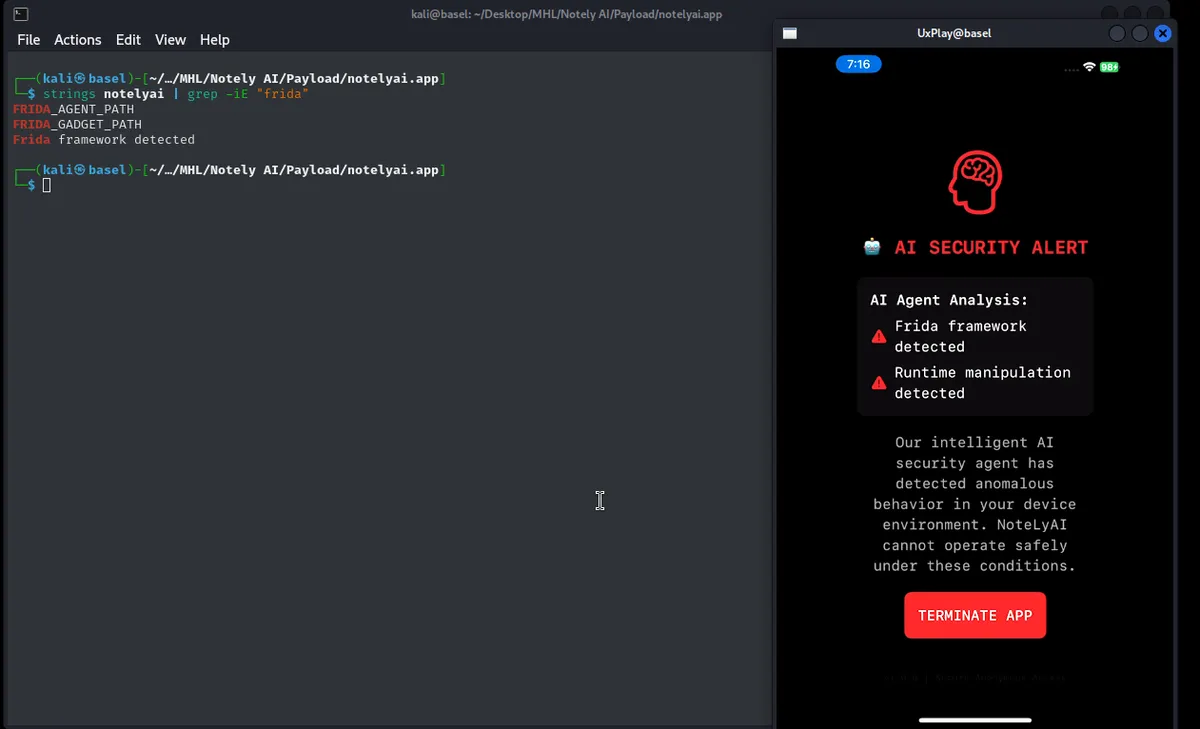Tap the 7:16 time pill in phone status bar

(858, 64)
